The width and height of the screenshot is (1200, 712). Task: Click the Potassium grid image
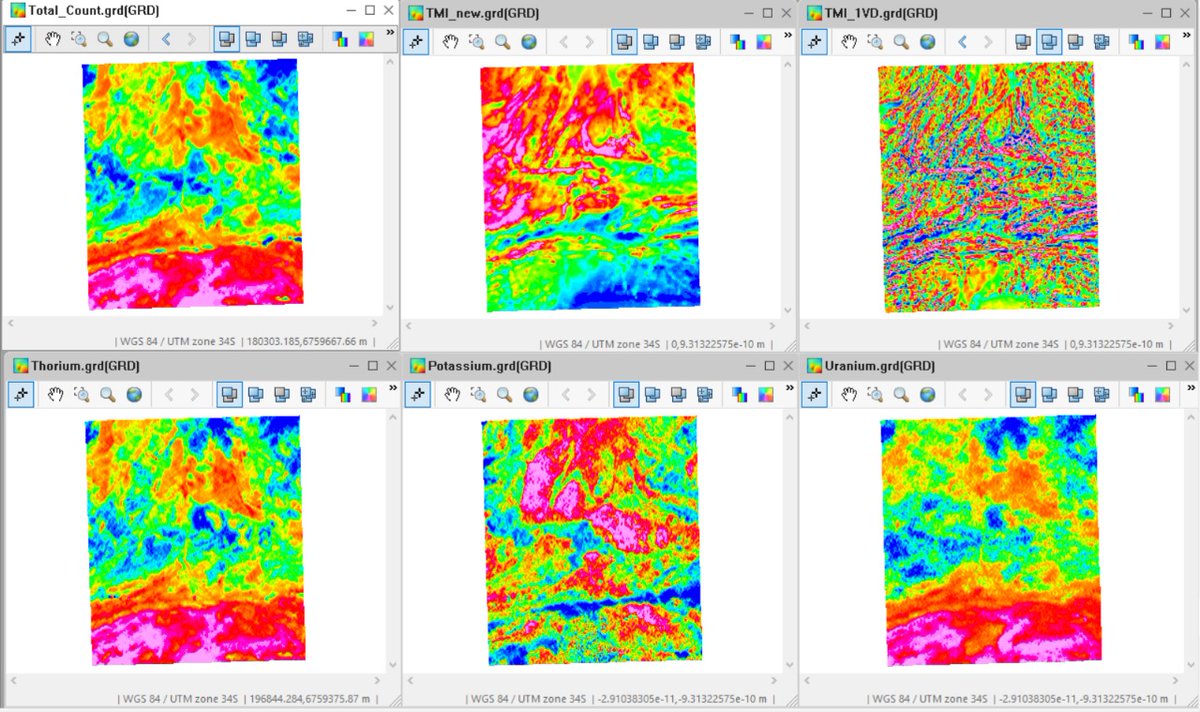click(590, 542)
